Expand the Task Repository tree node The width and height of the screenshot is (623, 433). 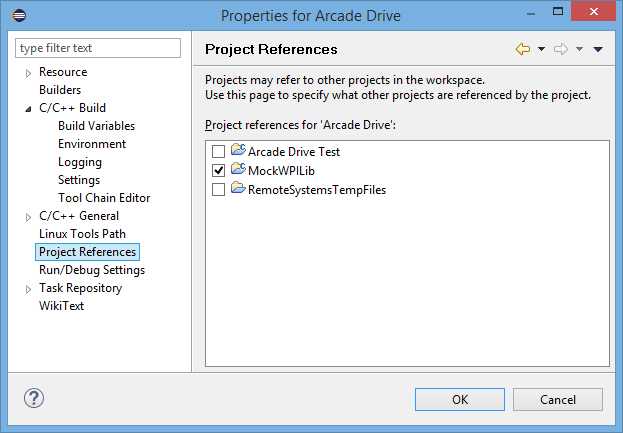tap(28, 289)
